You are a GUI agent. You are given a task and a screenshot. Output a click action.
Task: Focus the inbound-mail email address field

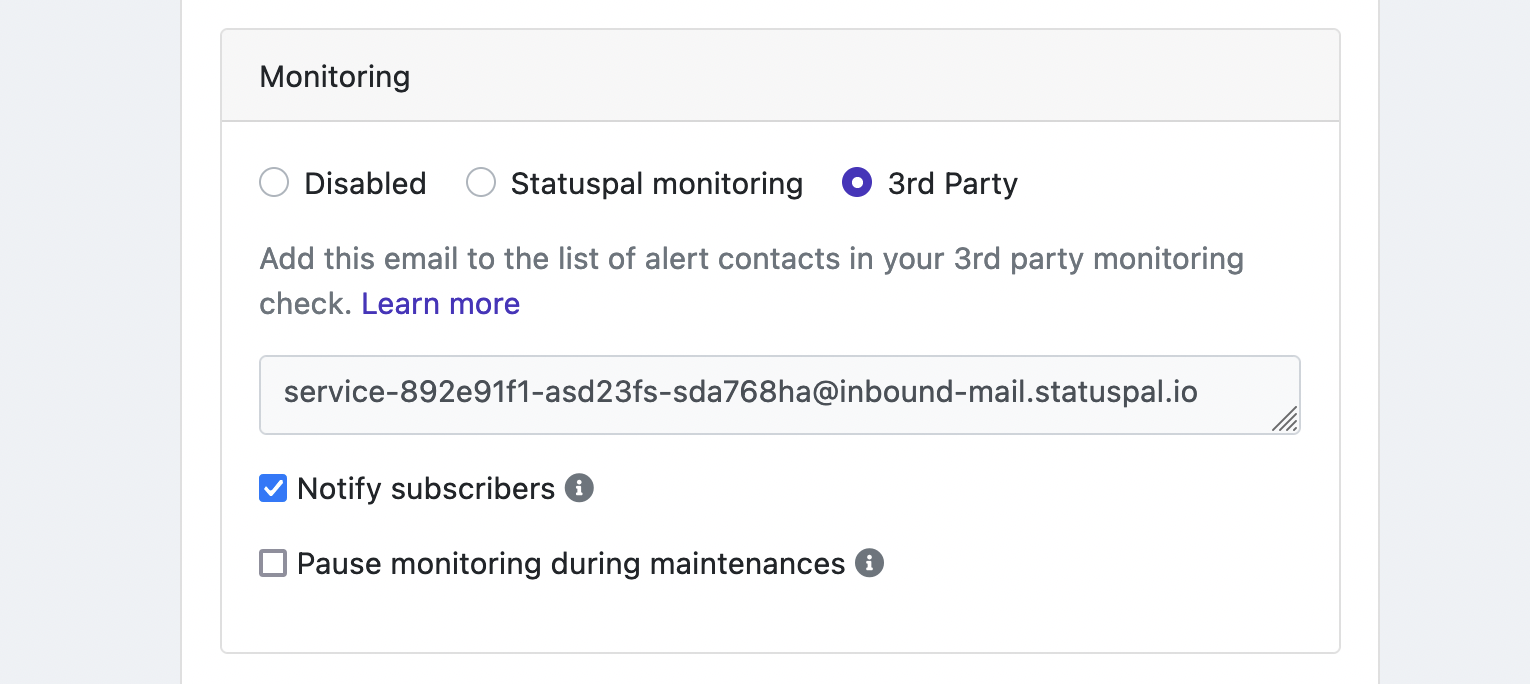click(x=780, y=395)
